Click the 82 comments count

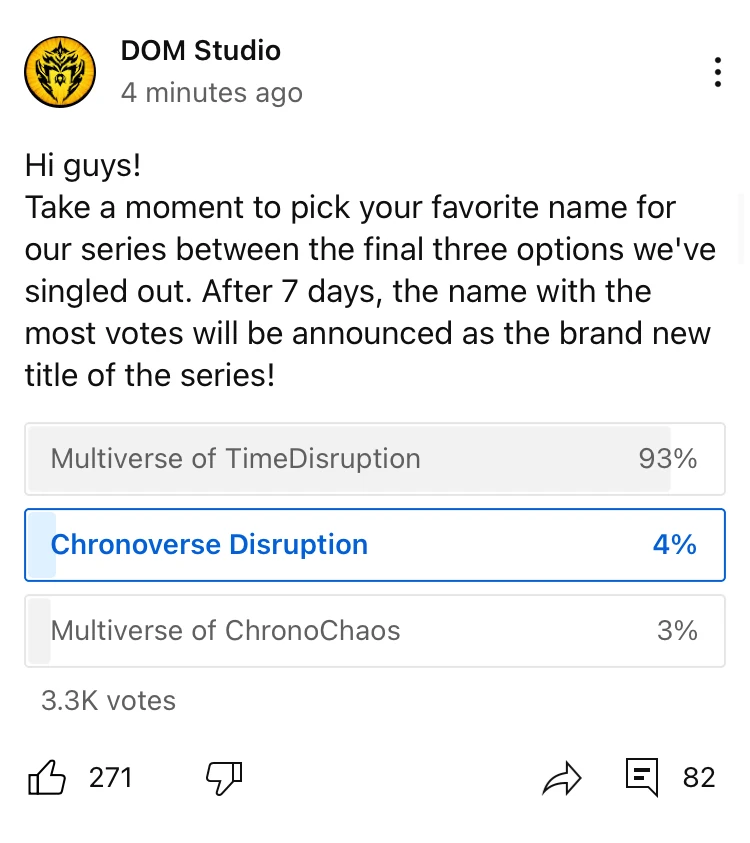tap(699, 777)
